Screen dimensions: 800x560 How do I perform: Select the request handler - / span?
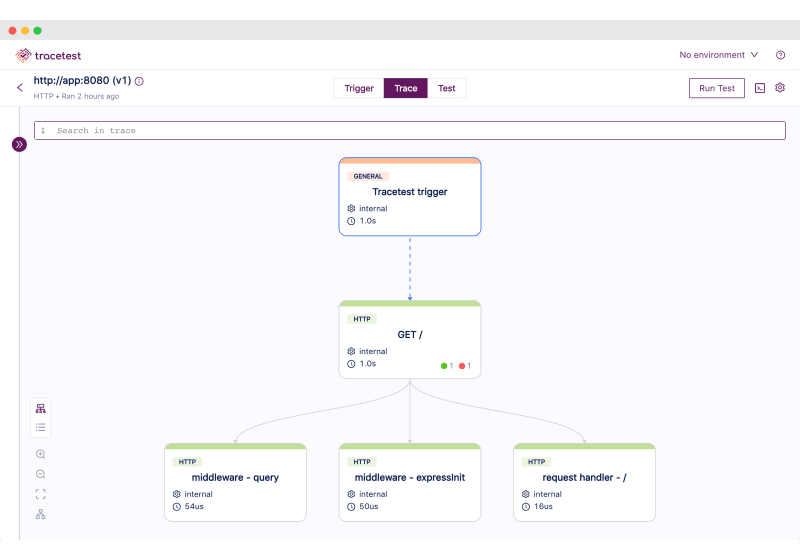point(584,482)
